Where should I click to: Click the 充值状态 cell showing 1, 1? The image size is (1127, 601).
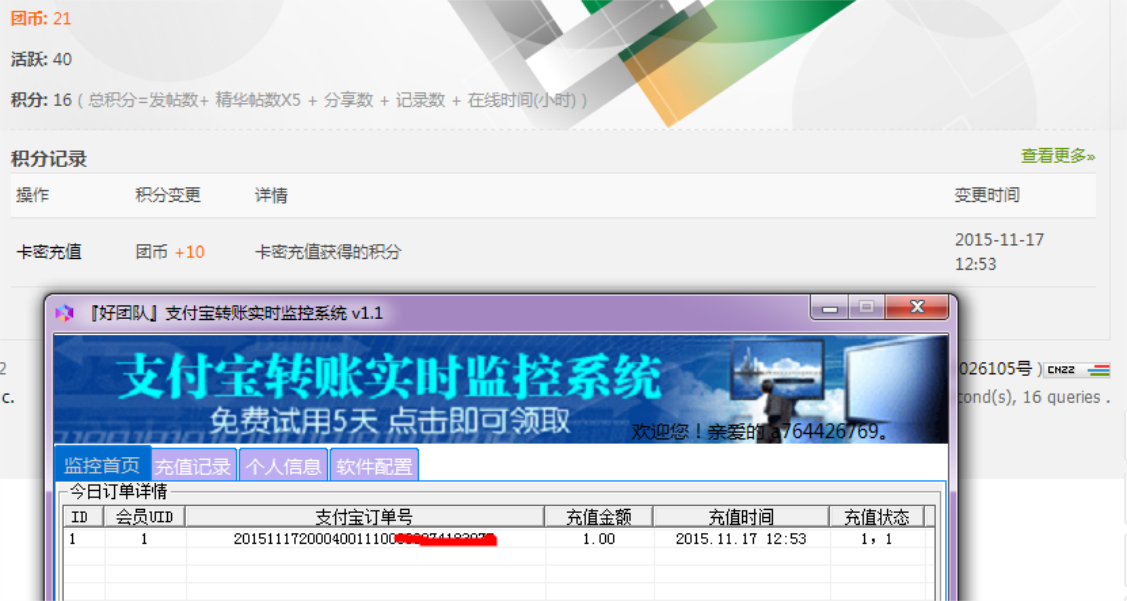[876, 538]
